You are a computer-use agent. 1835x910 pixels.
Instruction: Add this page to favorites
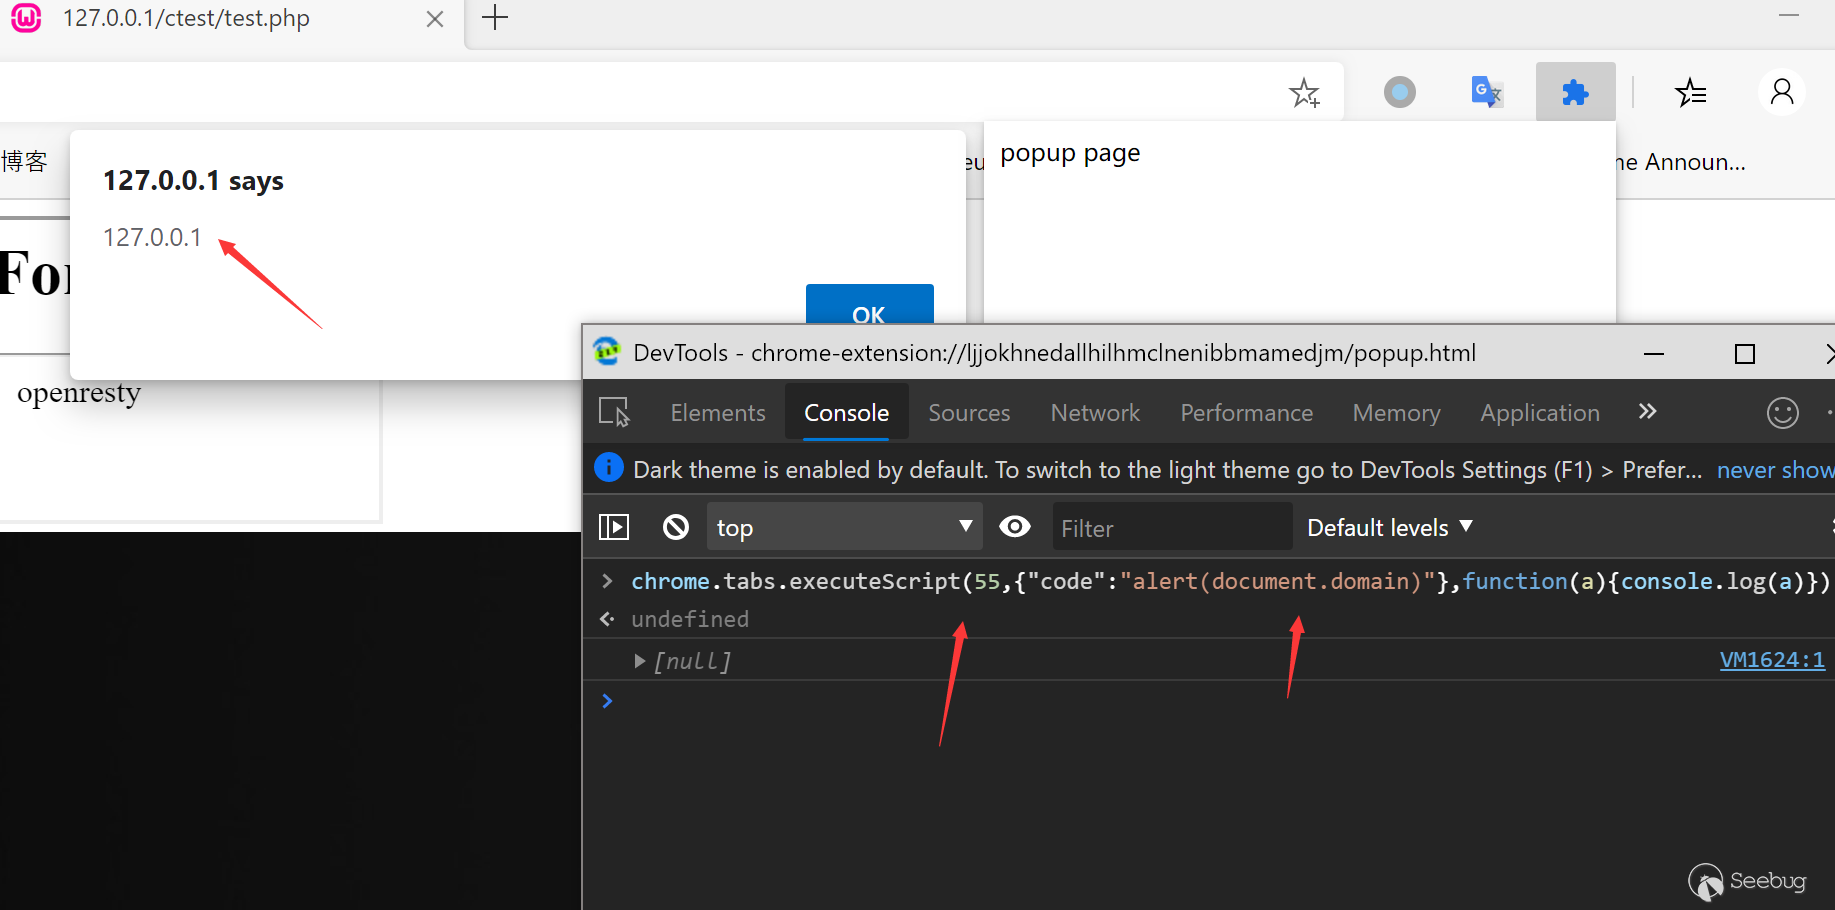tap(1304, 93)
